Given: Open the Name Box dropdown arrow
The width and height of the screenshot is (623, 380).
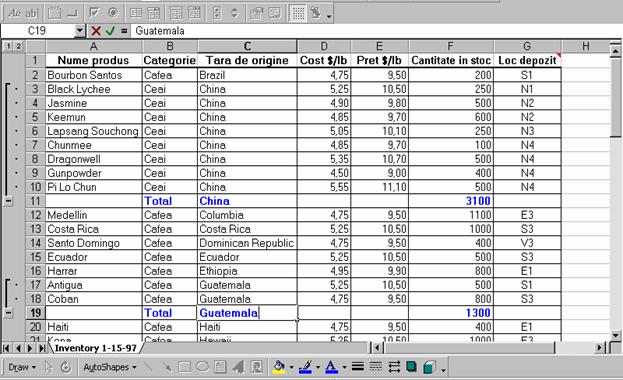Looking at the screenshot, I should pos(80,31).
